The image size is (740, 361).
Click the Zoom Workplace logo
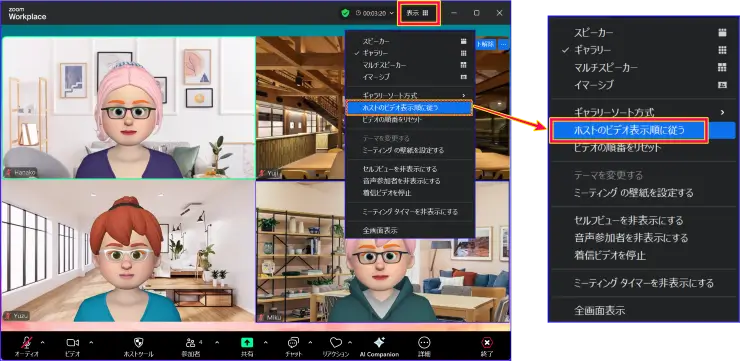tap(27, 13)
